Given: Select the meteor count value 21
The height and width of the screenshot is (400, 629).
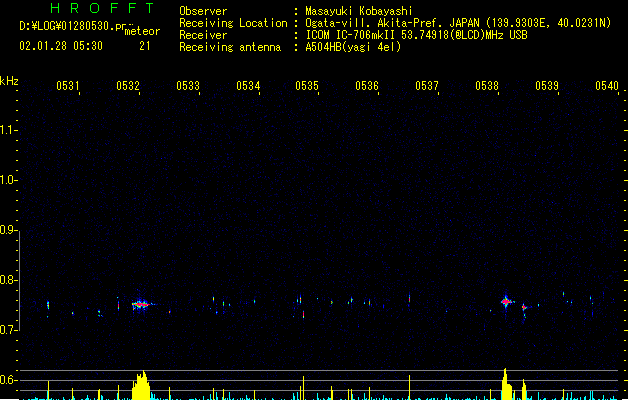Looking at the screenshot, I should point(145,46).
